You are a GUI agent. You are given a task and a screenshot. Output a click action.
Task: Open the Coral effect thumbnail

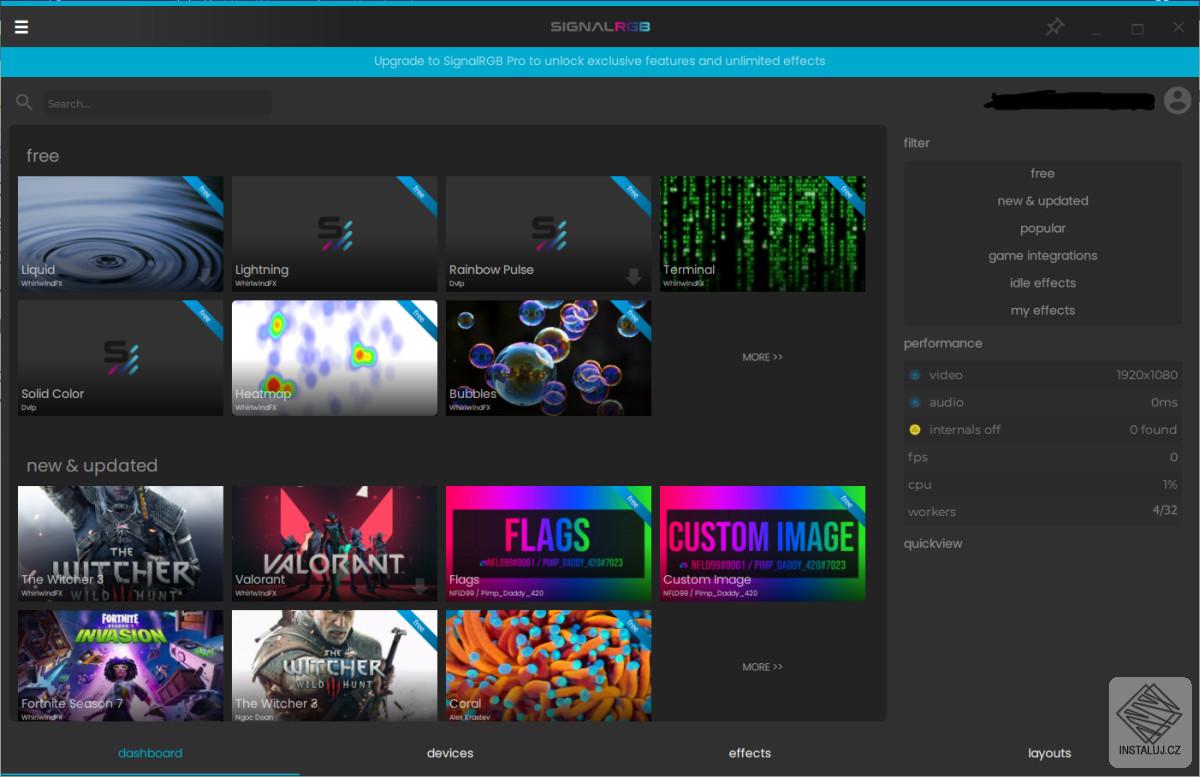[x=549, y=666]
